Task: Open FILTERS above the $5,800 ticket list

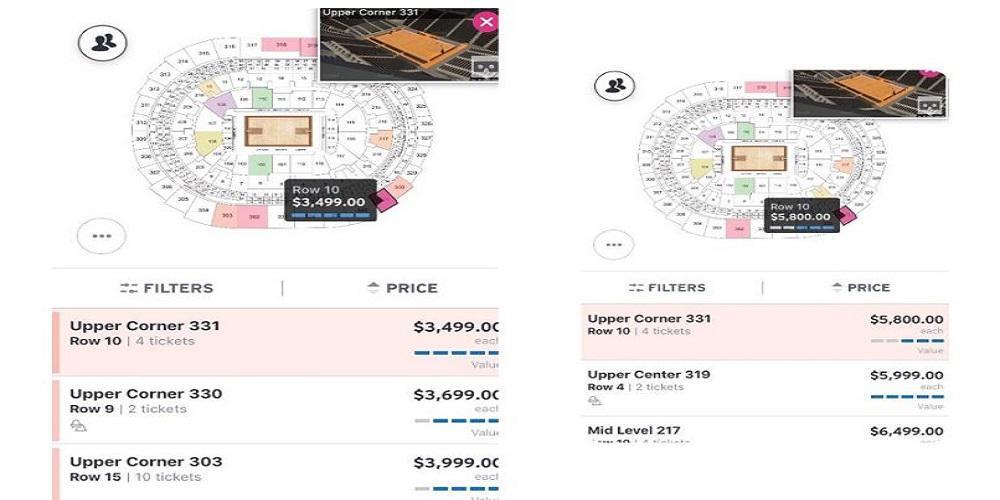Action: click(x=667, y=288)
